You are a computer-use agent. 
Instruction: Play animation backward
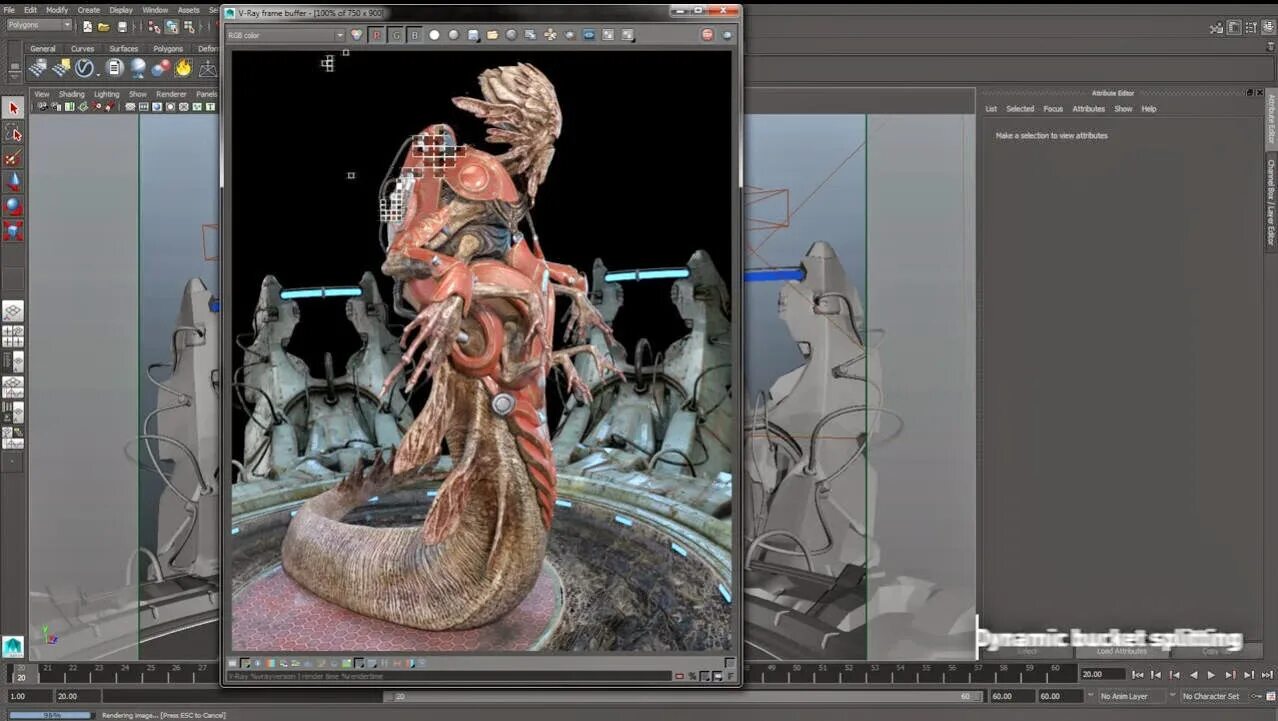(x=1193, y=675)
